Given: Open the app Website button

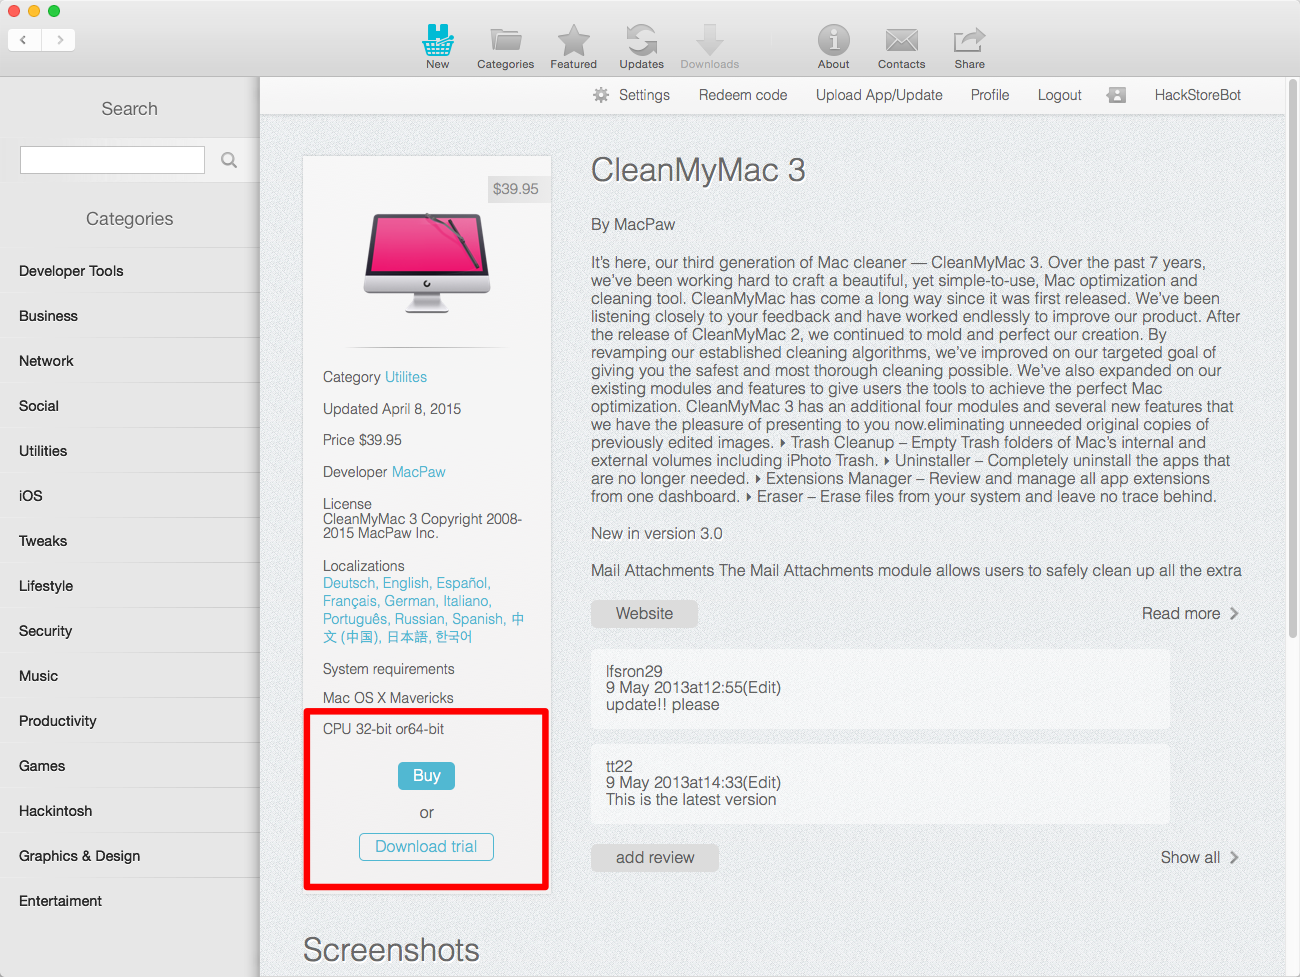Looking at the screenshot, I should (x=644, y=614).
